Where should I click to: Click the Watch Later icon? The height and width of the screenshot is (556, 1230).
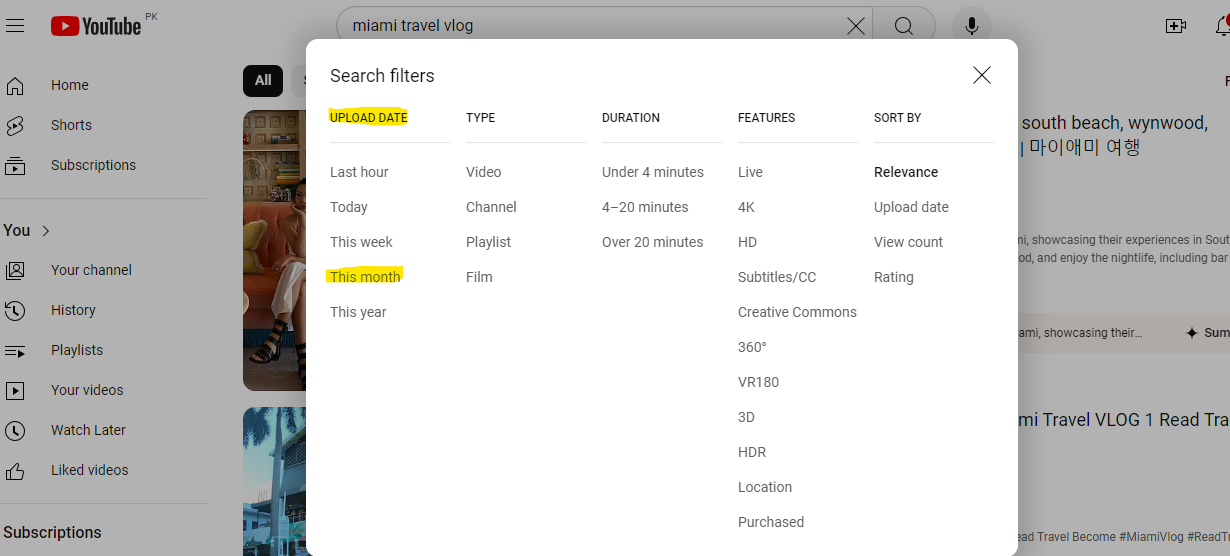(15, 430)
